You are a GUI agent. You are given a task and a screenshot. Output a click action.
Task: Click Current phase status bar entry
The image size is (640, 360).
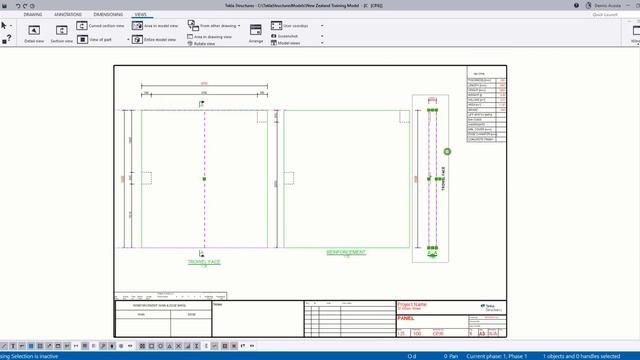click(x=497, y=356)
